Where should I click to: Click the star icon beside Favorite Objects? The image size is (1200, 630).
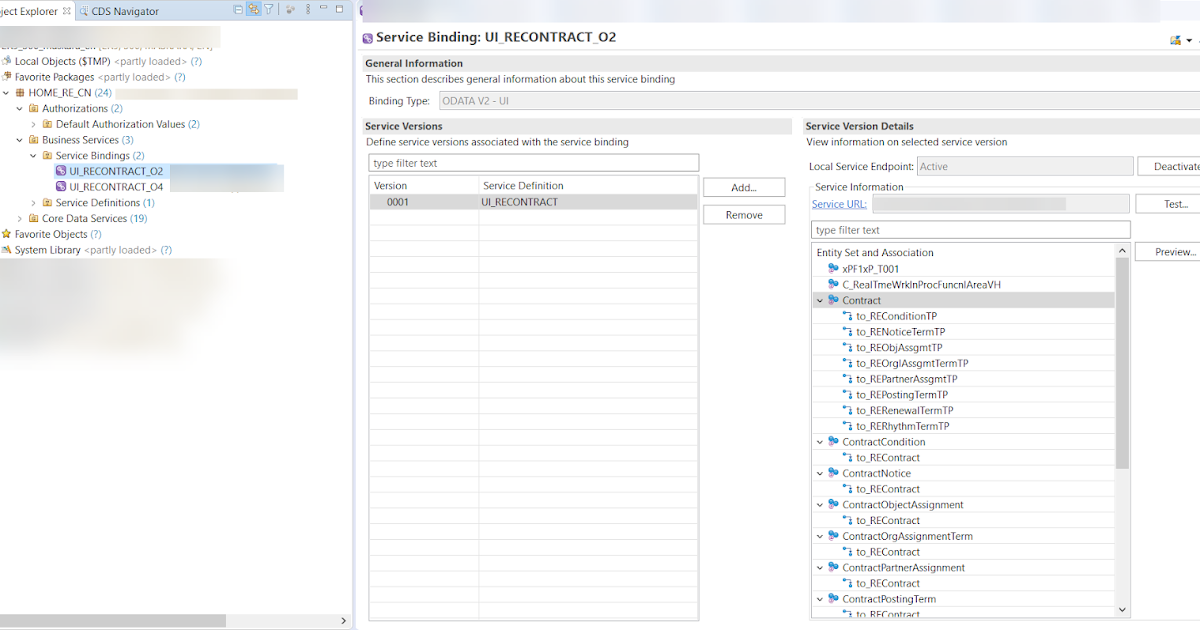pos(7,234)
